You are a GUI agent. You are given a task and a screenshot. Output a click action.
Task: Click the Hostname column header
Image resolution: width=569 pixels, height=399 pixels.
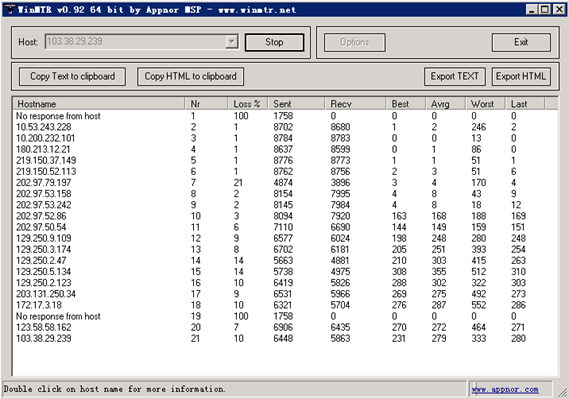pyautogui.click(x=99, y=104)
